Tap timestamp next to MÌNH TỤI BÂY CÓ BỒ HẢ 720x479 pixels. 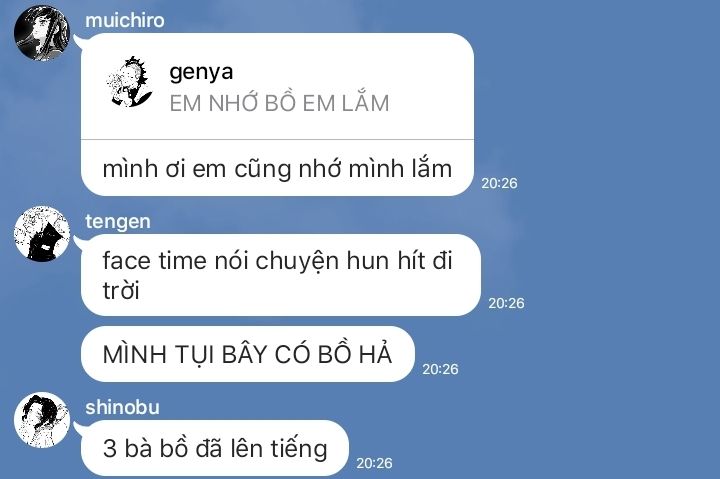pos(440,369)
